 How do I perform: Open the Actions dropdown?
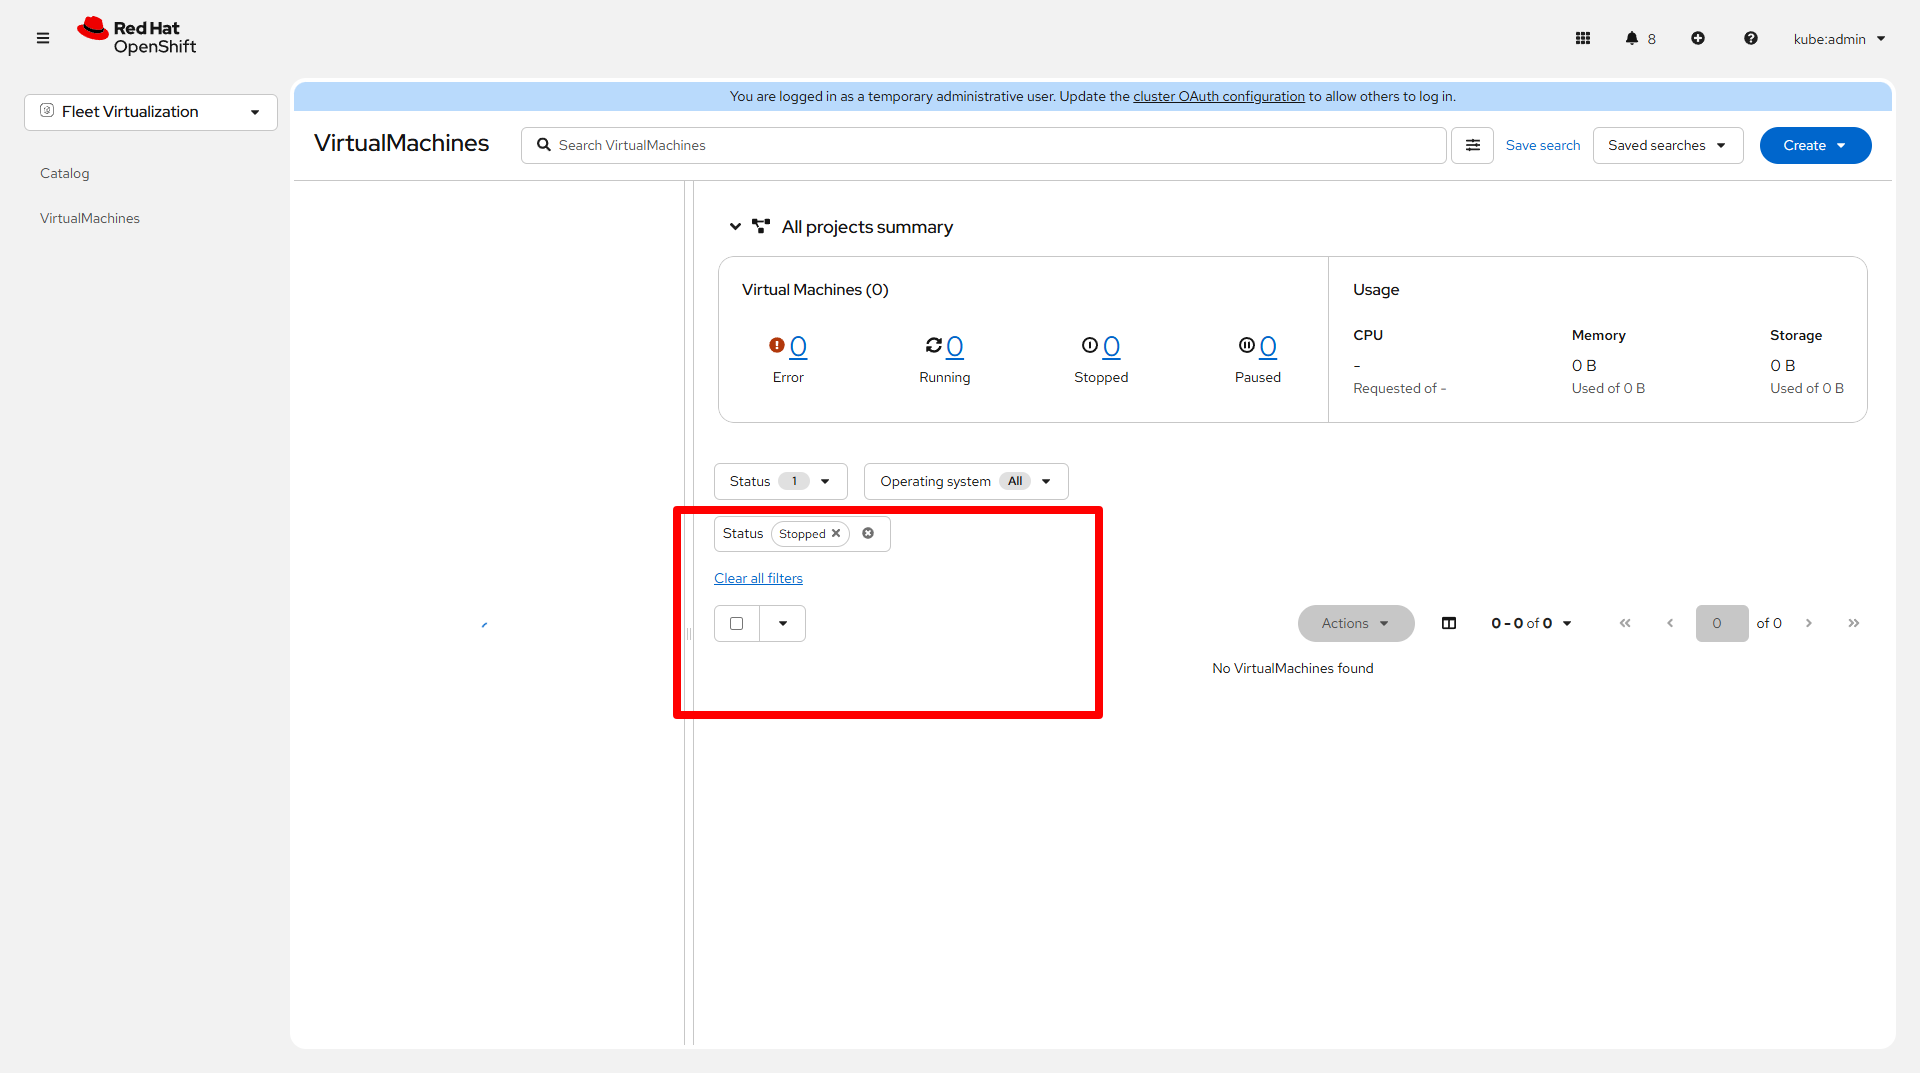pos(1356,623)
